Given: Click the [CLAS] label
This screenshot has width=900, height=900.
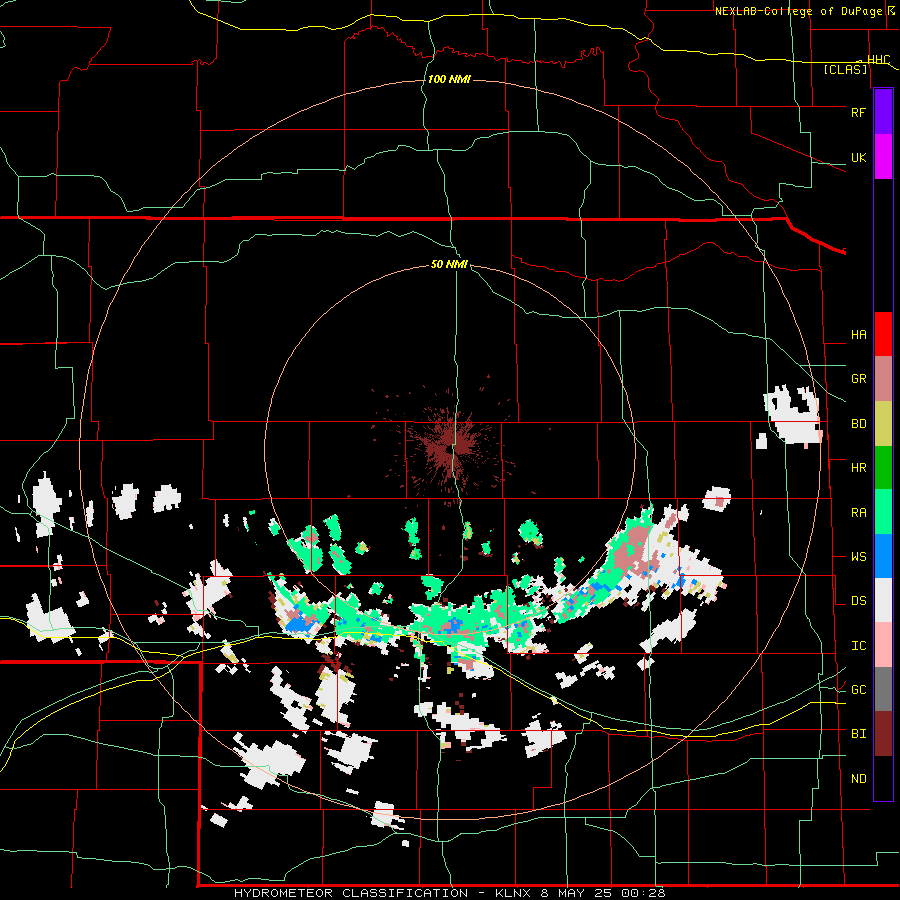Looking at the screenshot, I should coord(845,69).
